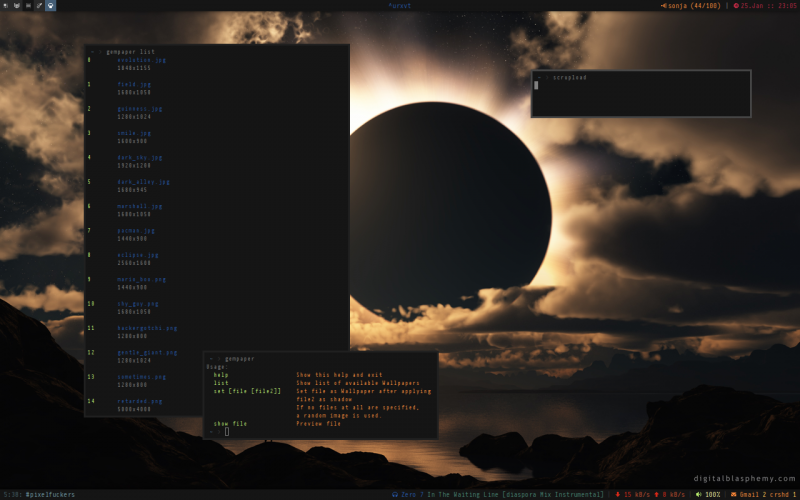Click the crshd 1 mail counter
The height and width of the screenshot is (500, 800).
pyautogui.click(x=783, y=494)
